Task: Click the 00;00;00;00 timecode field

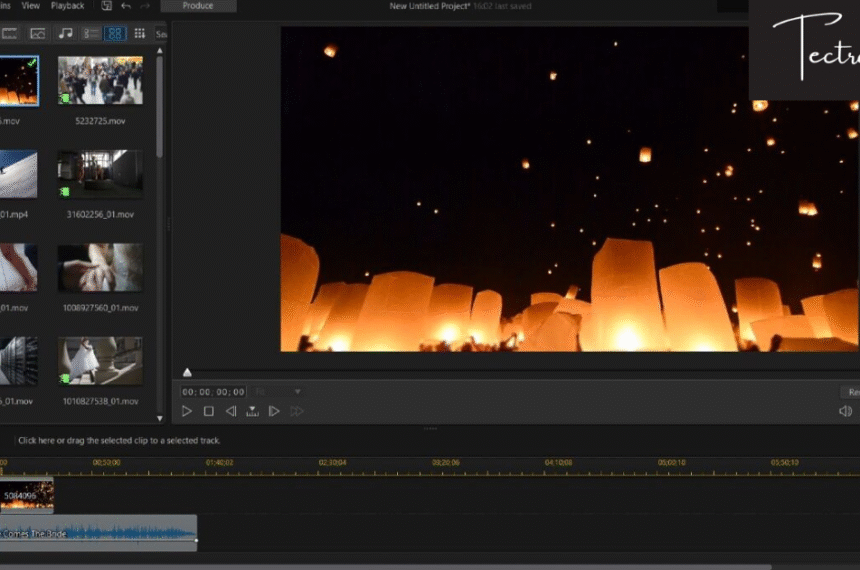Action: pos(213,392)
